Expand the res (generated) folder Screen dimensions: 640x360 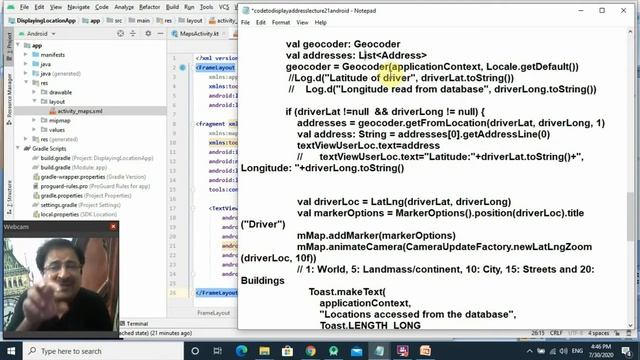pyautogui.click(x=26, y=139)
